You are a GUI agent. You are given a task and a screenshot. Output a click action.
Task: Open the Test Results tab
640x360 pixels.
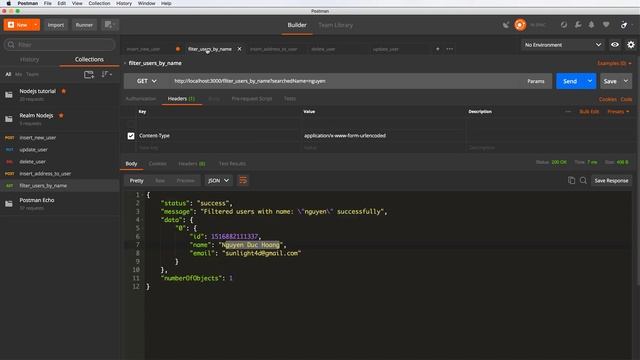pyautogui.click(x=232, y=163)
